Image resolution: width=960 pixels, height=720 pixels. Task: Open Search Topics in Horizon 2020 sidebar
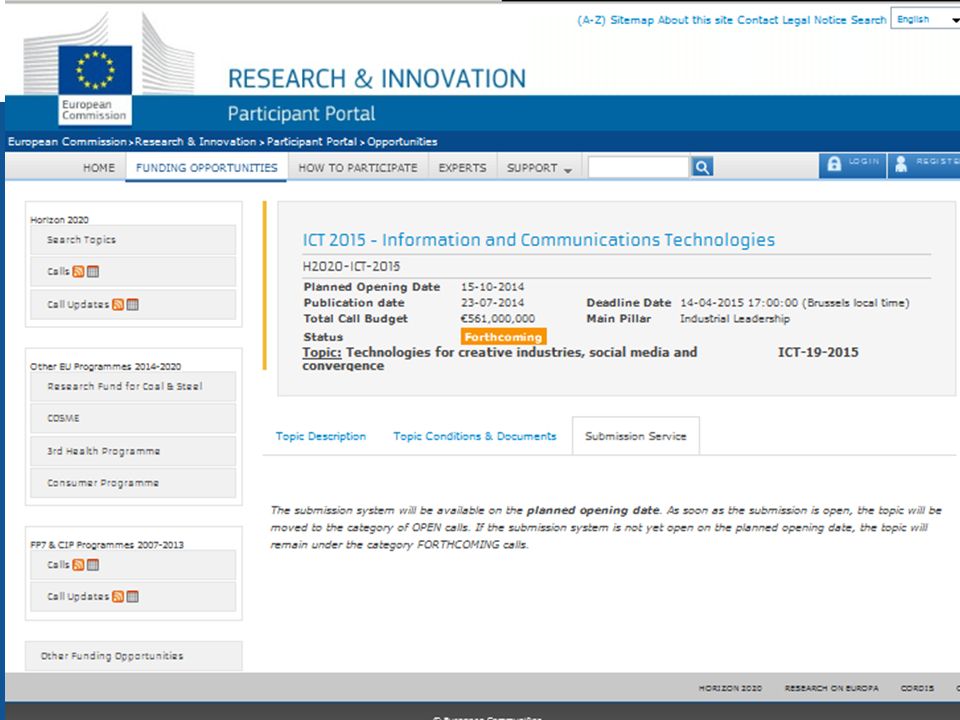click(x=133, y=239)
